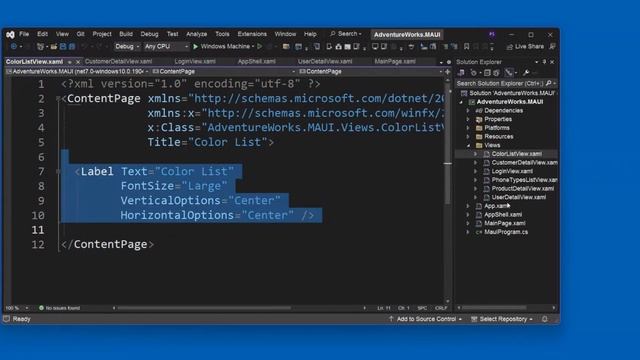Pin the ColorListView.xaml tab
This screenshot has width=640, height=360.
[70, 62]
